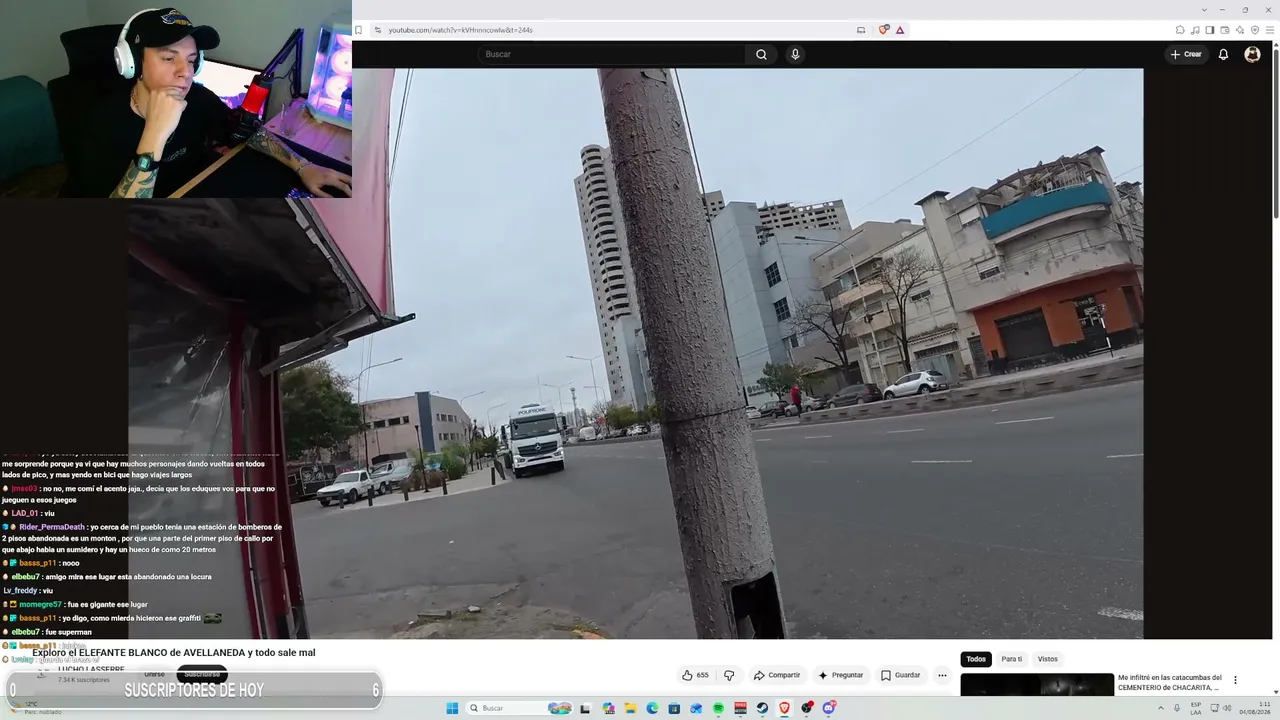Expand hidden system tray icons
Image resolution: width=1280 pixels, height=720 pixels.
coord(1160,708)
